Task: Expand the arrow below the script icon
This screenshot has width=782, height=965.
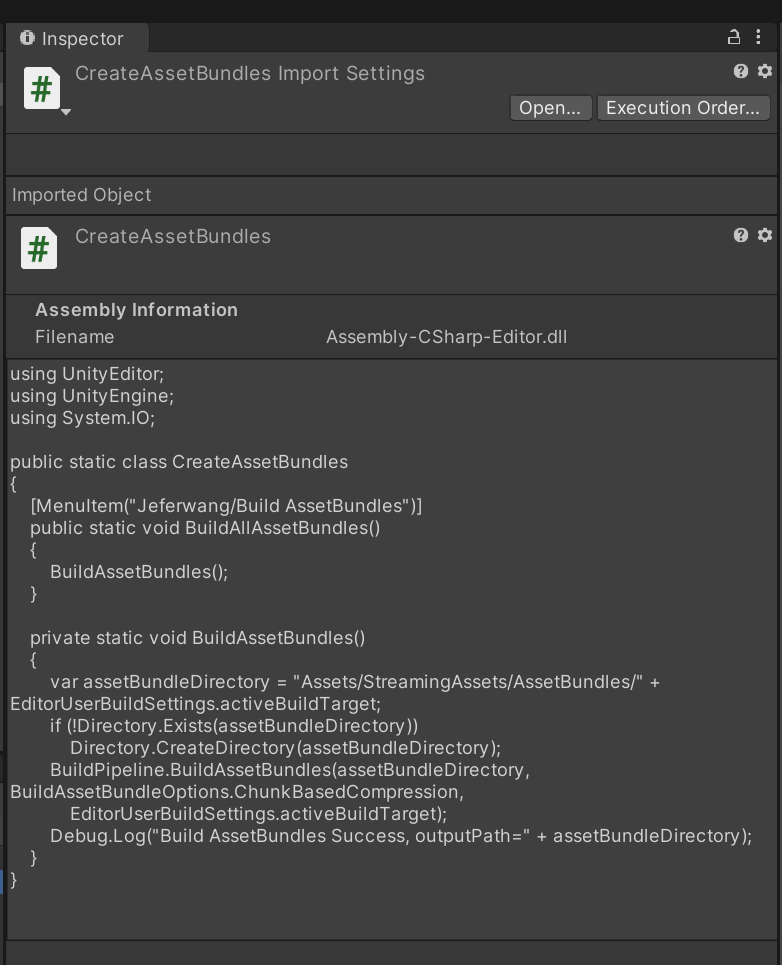Action: pos(66,112)
